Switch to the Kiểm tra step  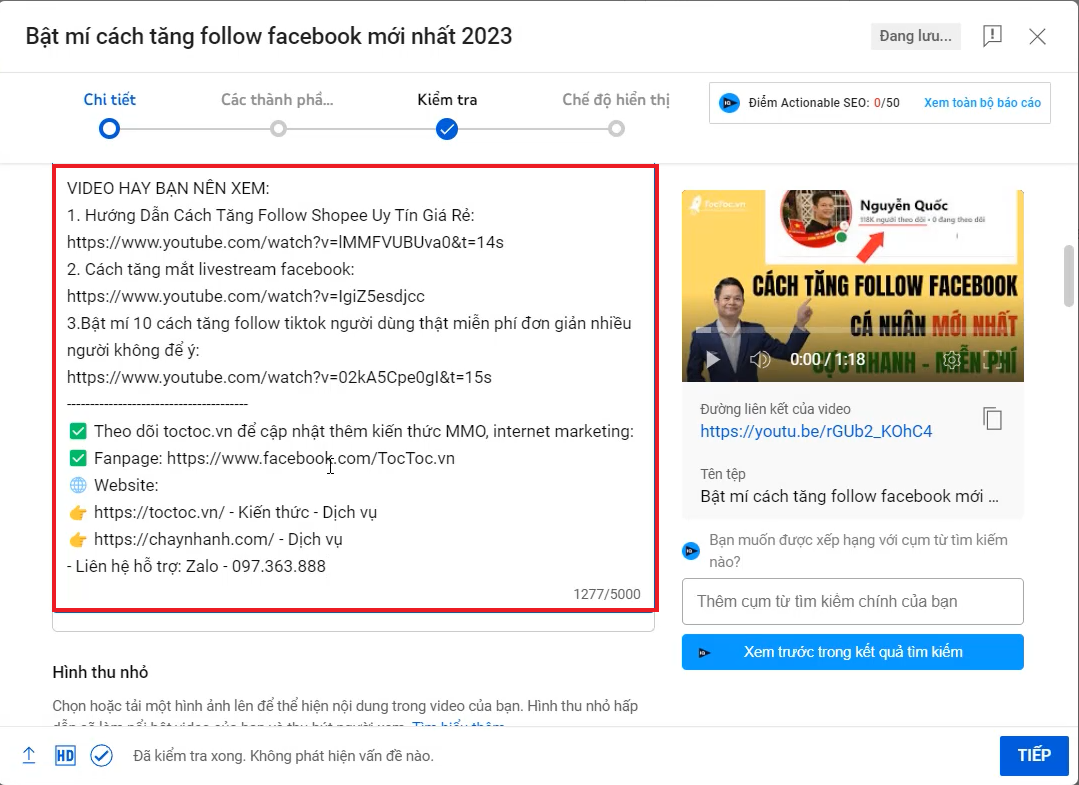(447, 128)
